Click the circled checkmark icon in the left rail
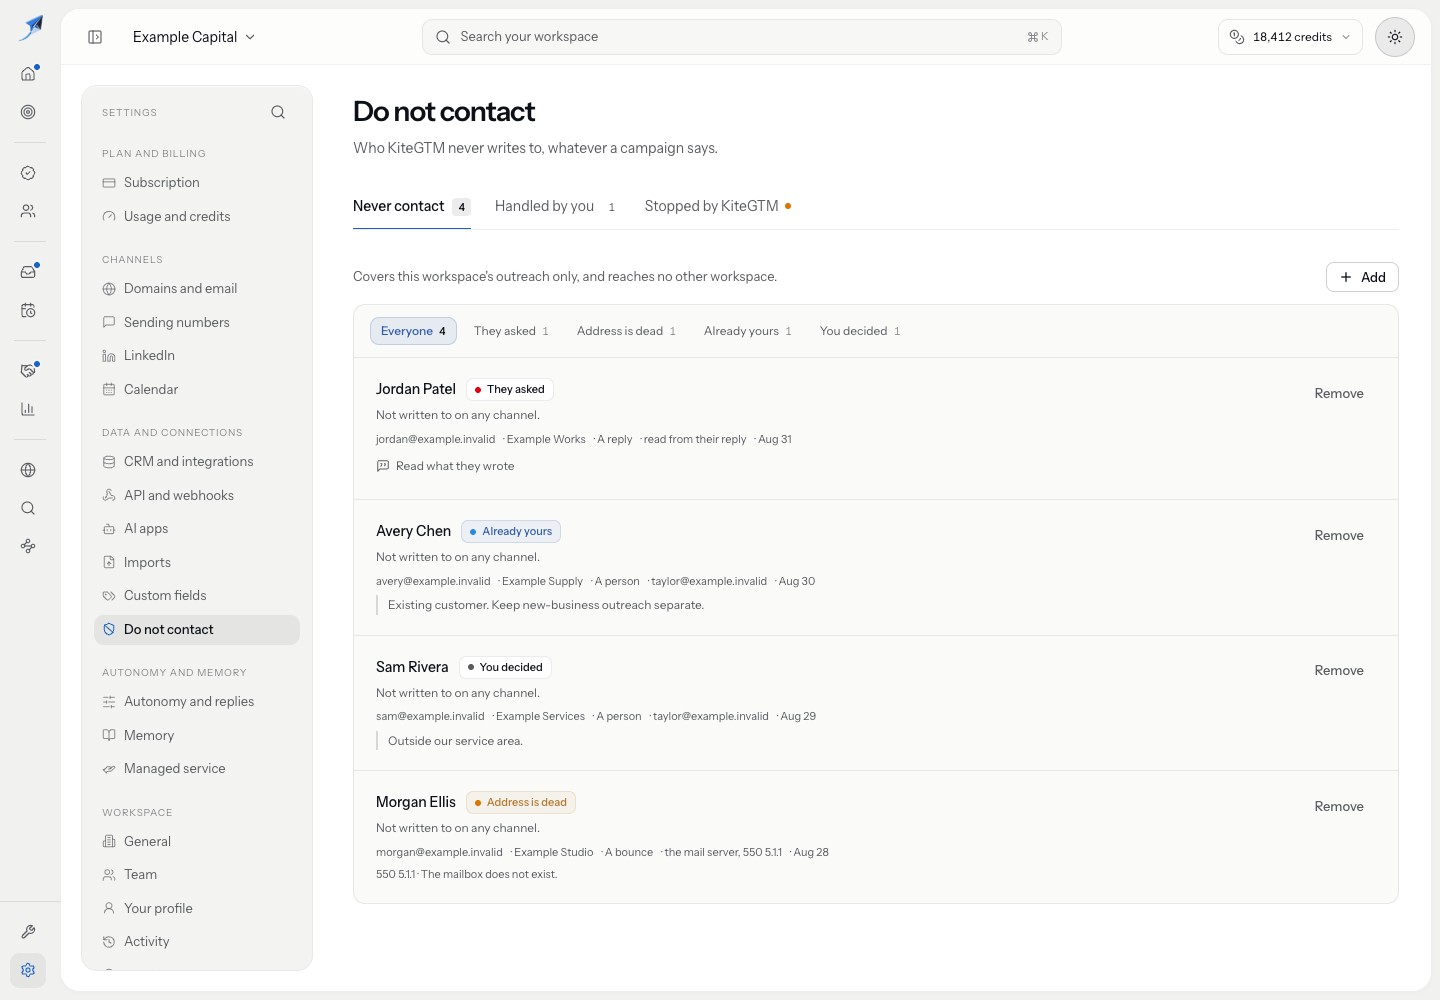Image resolution: width=1440 pixels, height=1000 pixels. (x=28, y=173)
